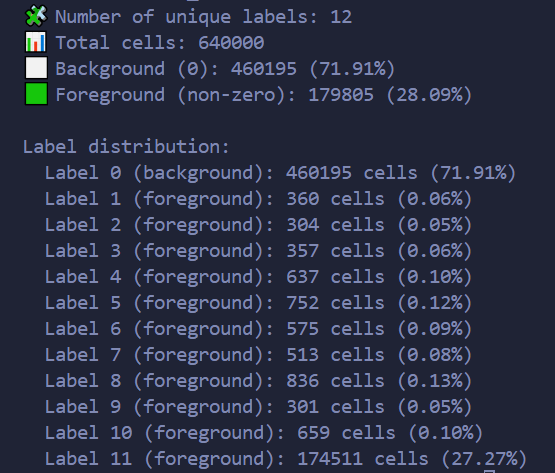Click the 'Label distribution:' heading

126,147
